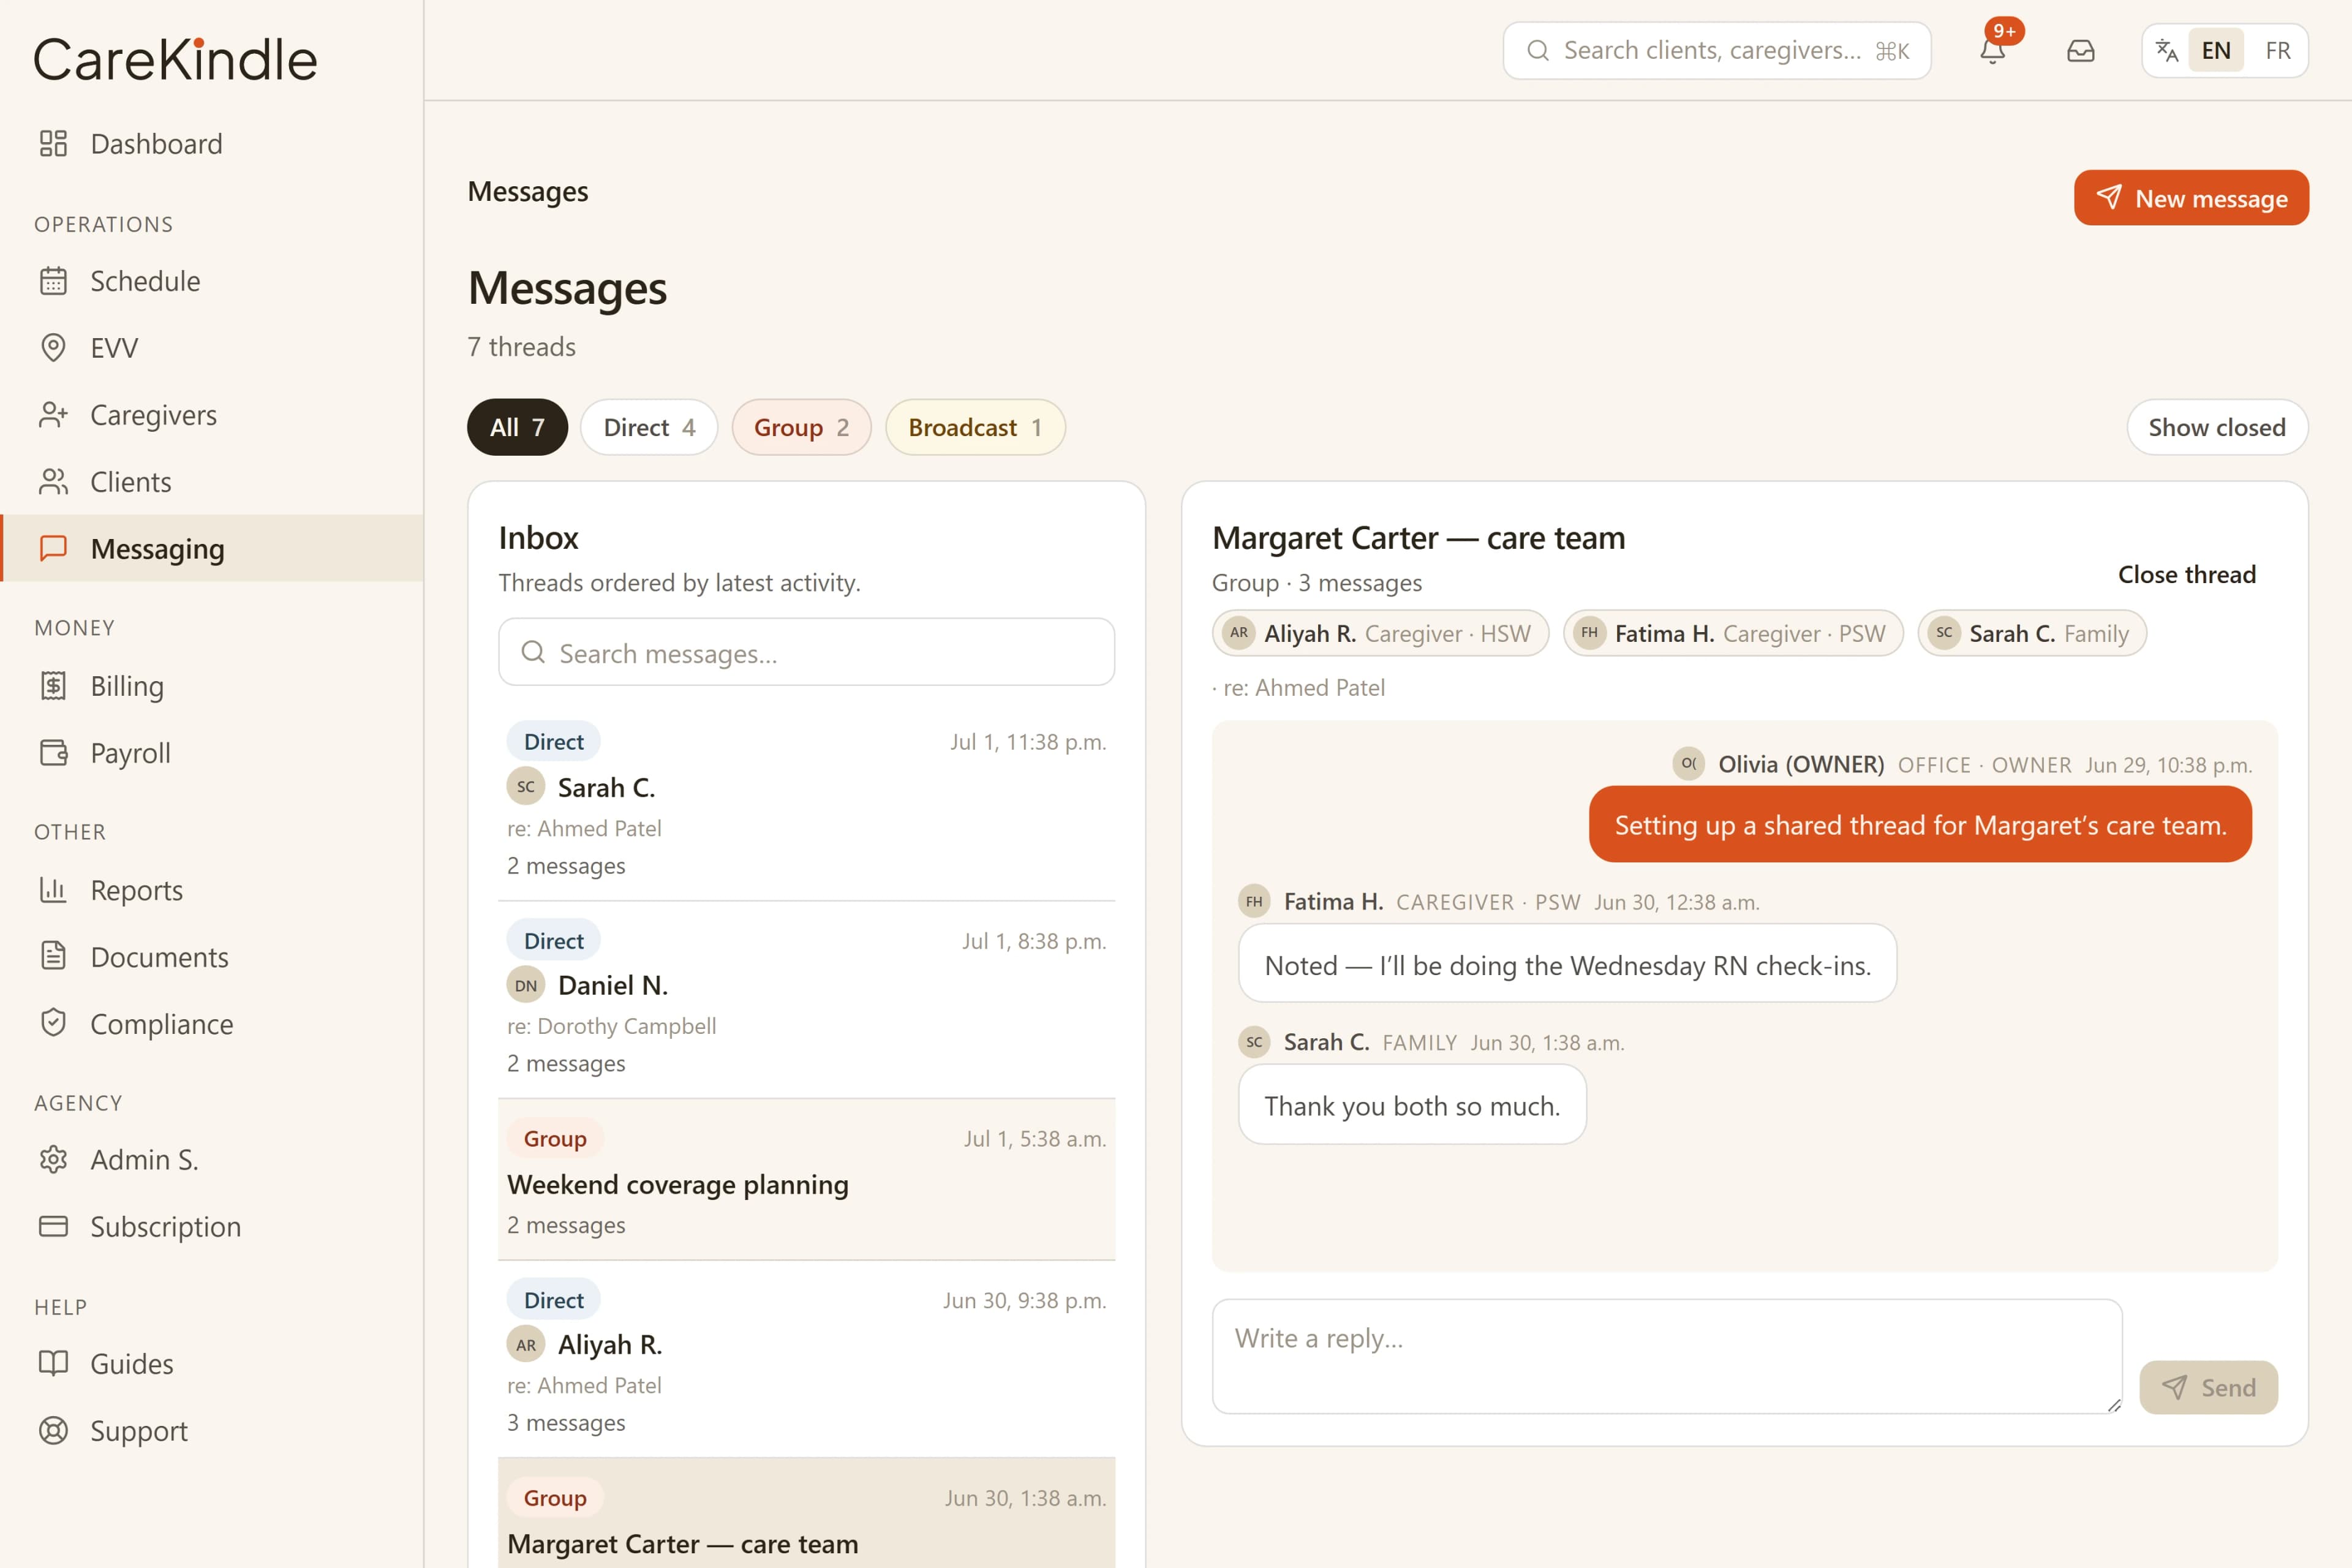The height and width of the screenshot is (1568, 2352).
Task: Click message 'Thank you both so much.'
Action: [x=1412, y=1105]
